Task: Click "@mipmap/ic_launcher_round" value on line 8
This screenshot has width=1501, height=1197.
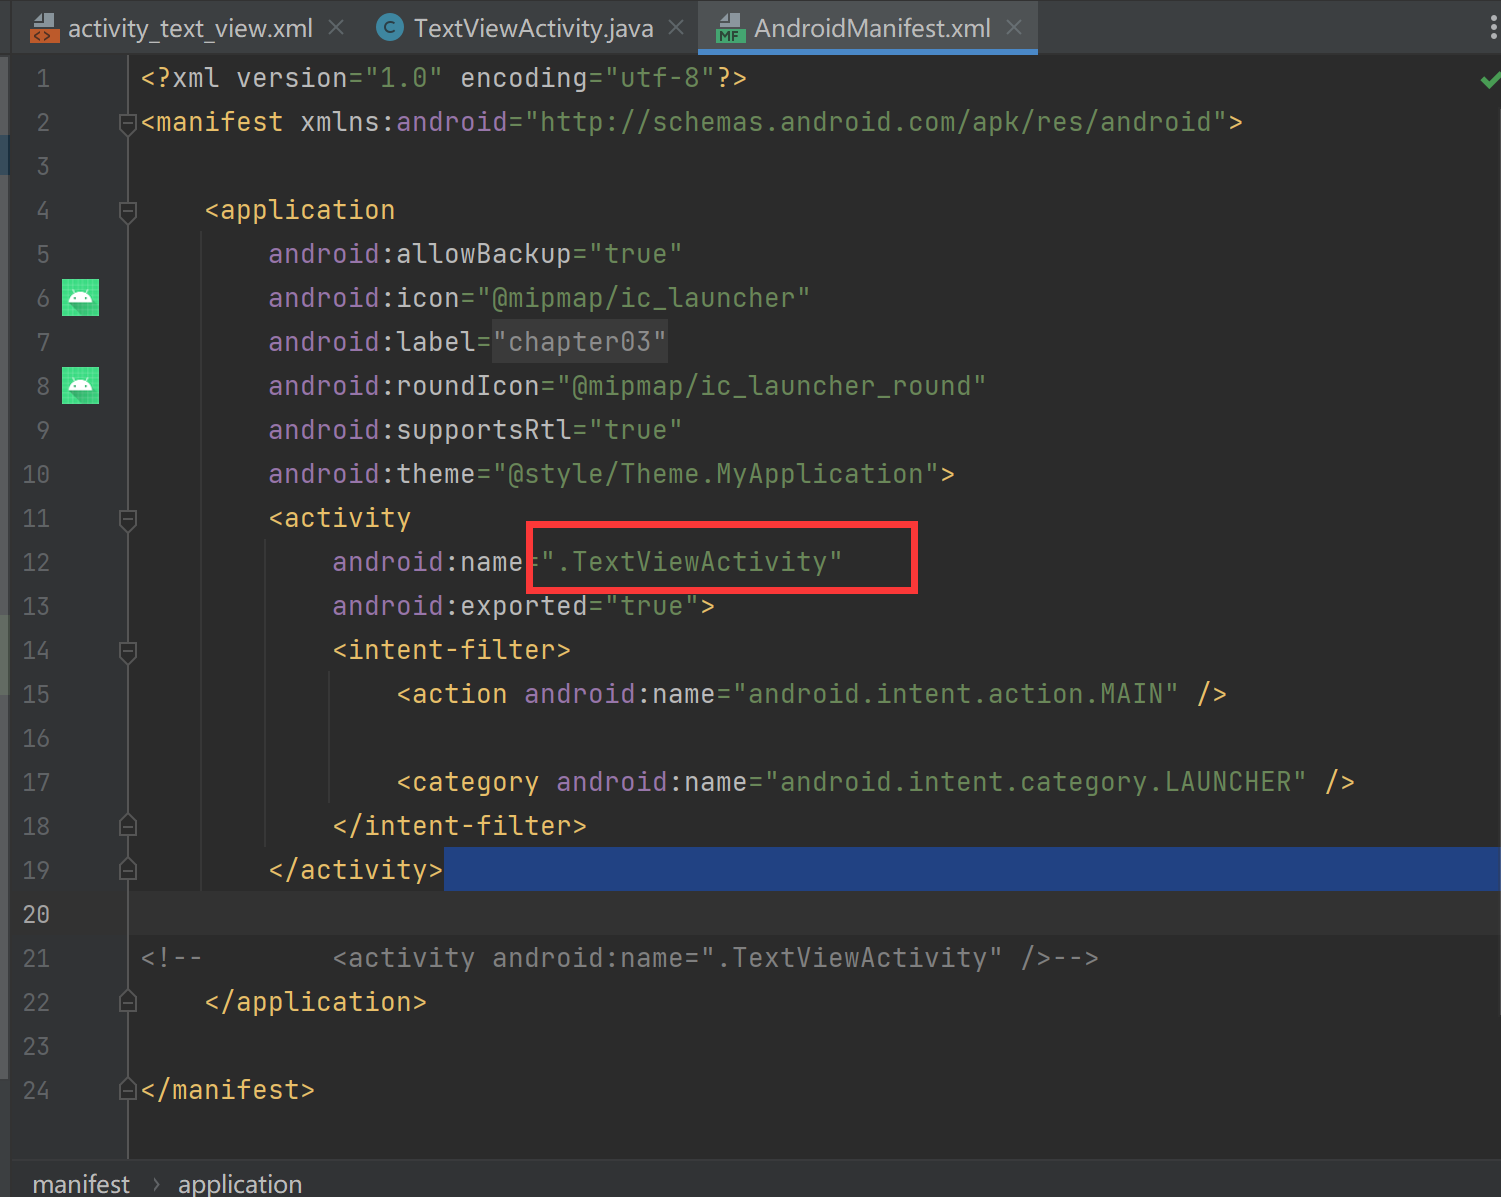Action: tap(771, 386)
